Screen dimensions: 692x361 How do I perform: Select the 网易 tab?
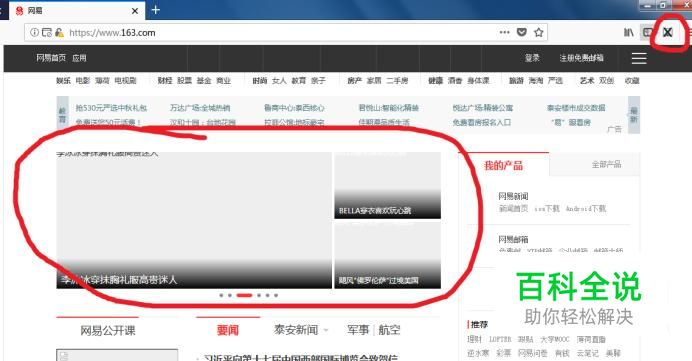click(77, 11)
